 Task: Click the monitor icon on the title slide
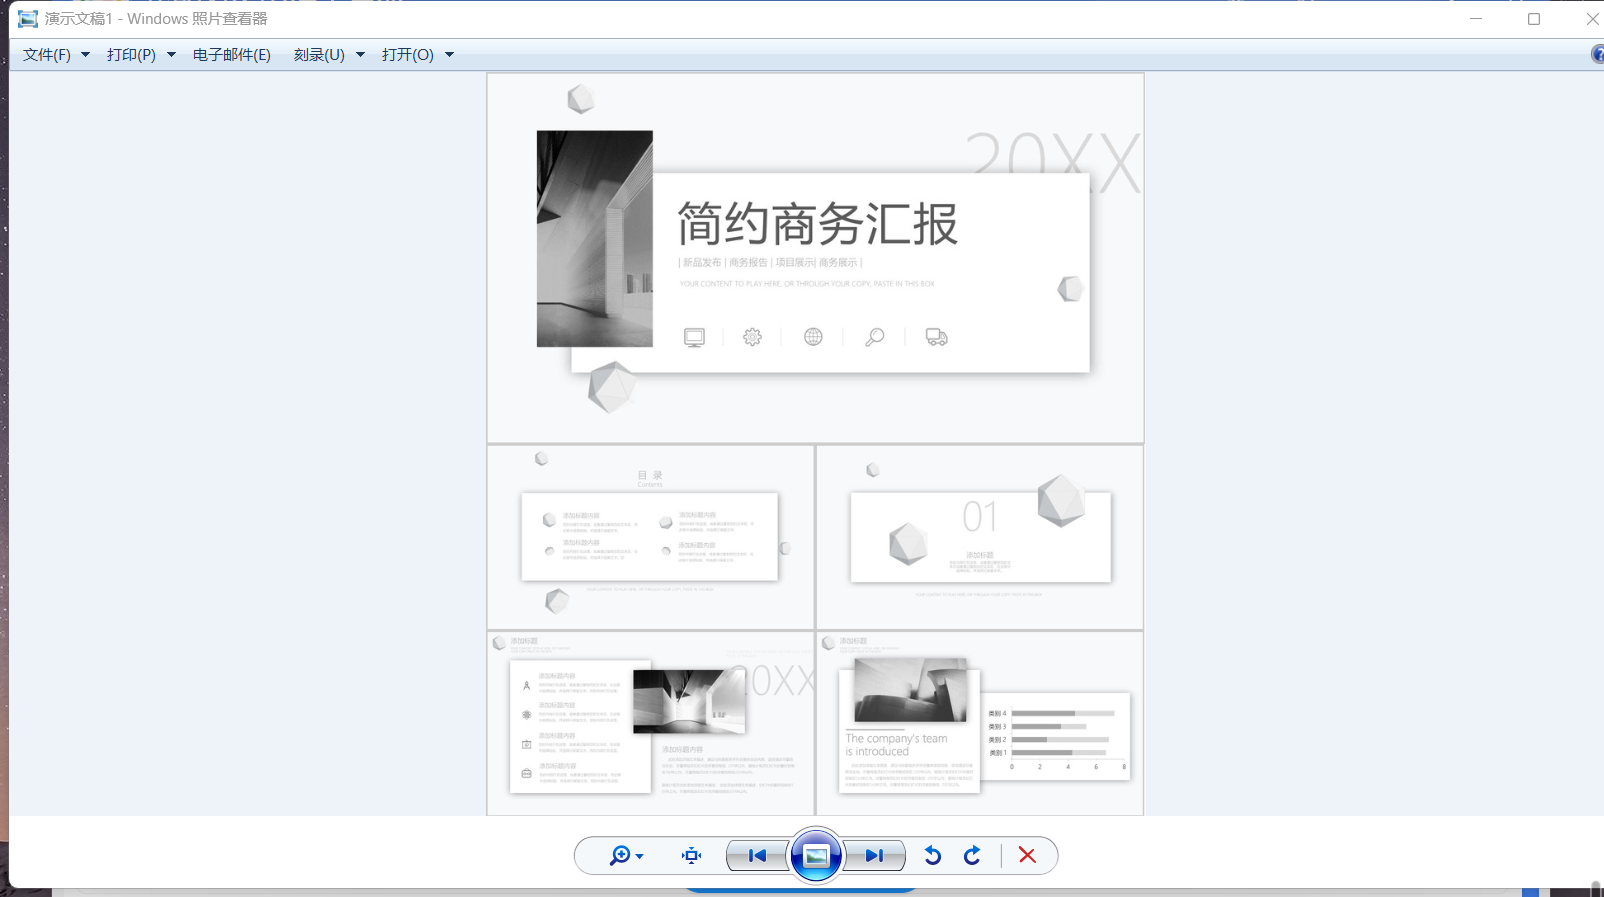pyautogui.click(x=694, y=338)
